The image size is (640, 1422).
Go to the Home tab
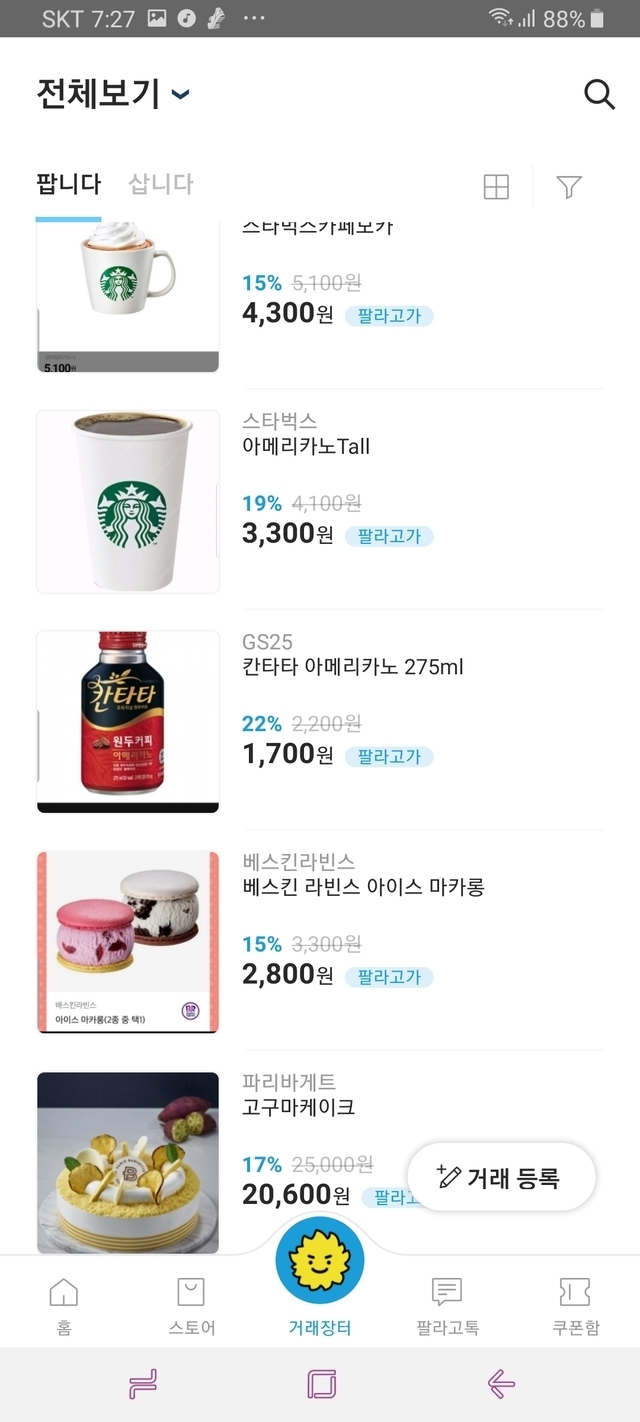tap(64, 1304)
